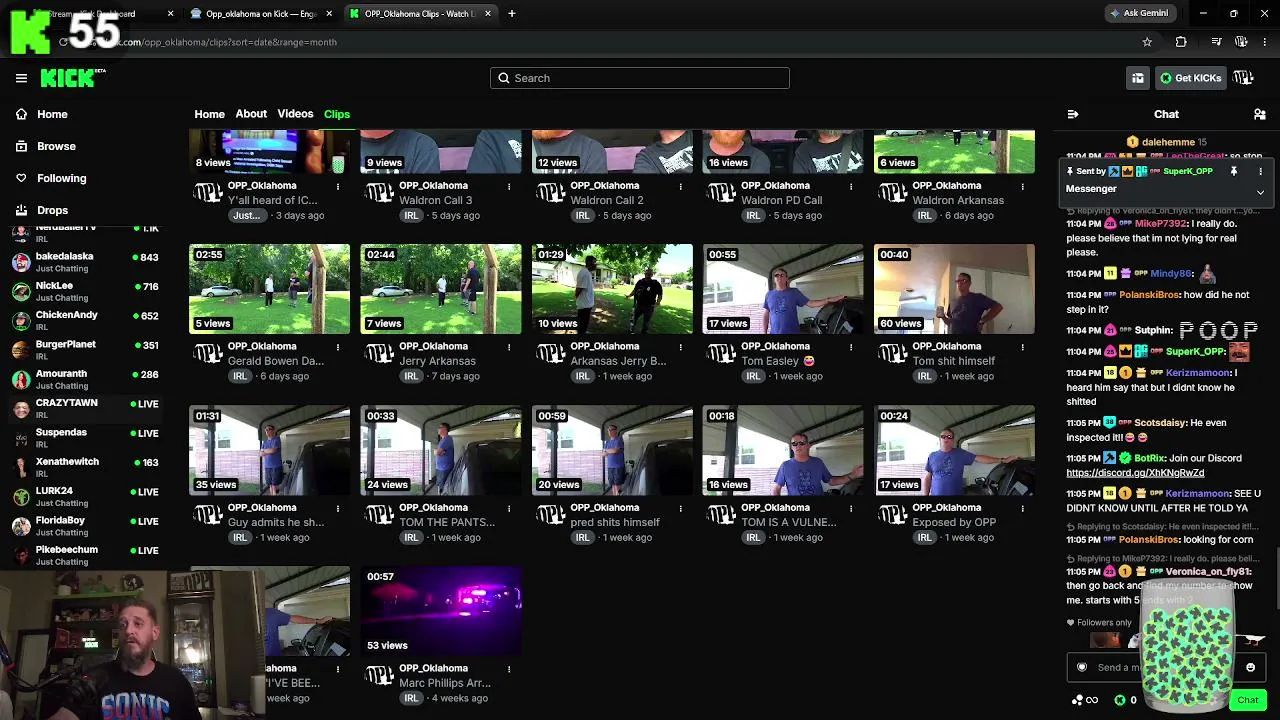Open CRAZYTAWN live channel in sidebar
The image size is (1280, 720).
click(86, 408)
